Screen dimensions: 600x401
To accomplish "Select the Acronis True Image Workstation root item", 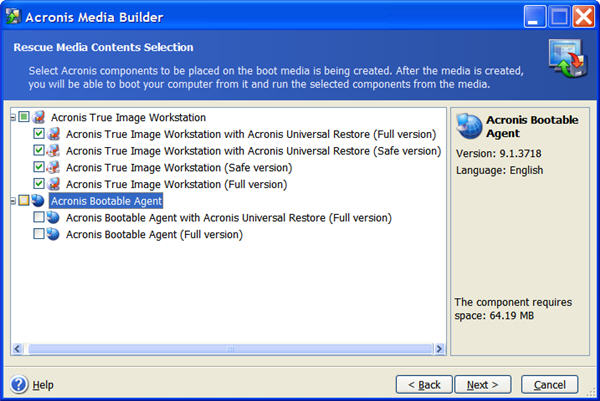I will pos(128,117).
